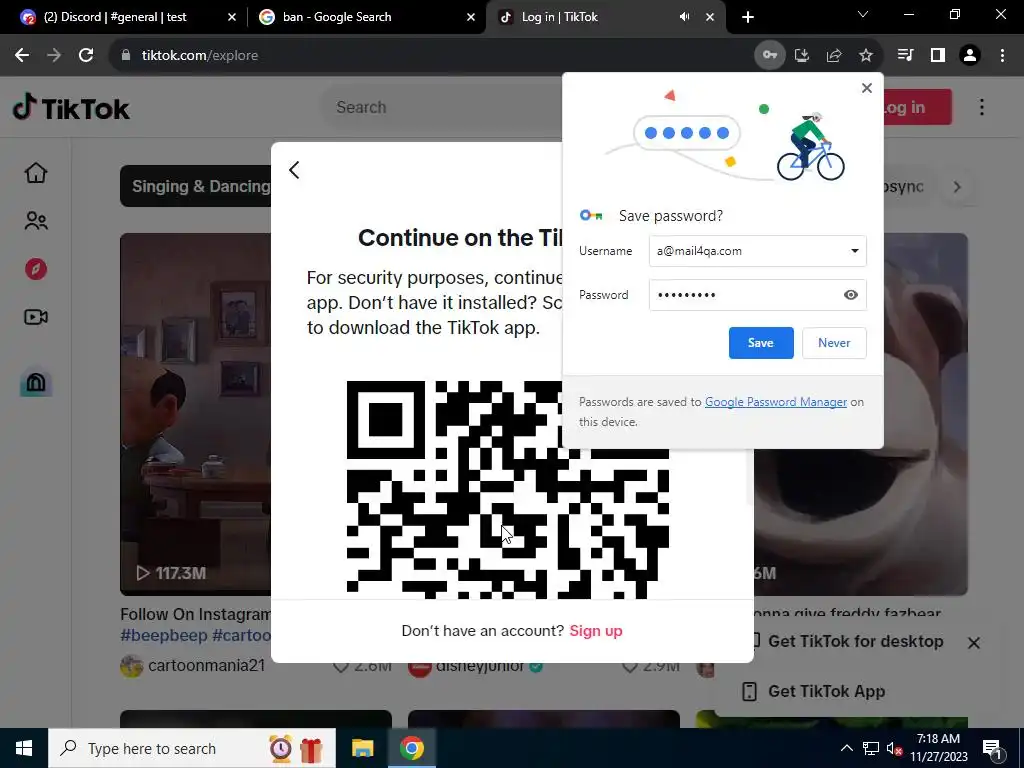Click the share page icon in address bar

[x=834, y=56]
